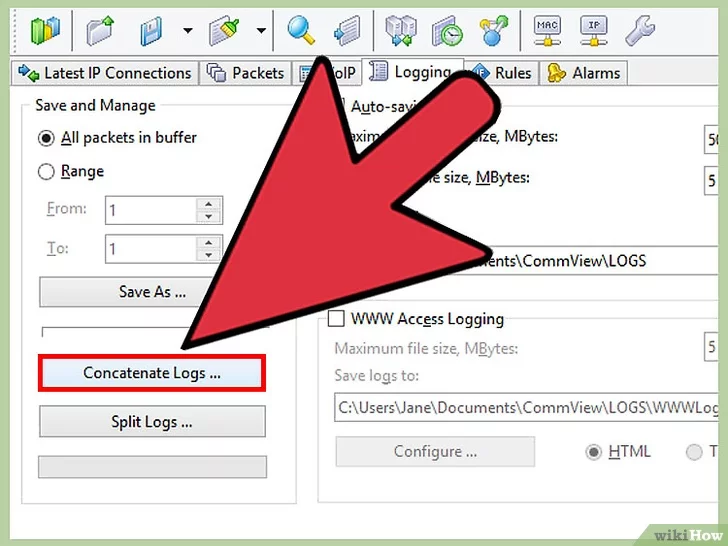Screen dimensions: 728x546
Task: Click the Configure button
Action: coord(435,451)
